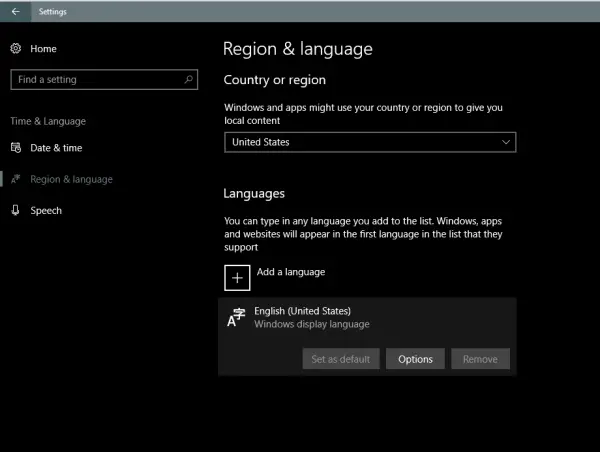Open Home from the sidebar label

coord(43,48)
